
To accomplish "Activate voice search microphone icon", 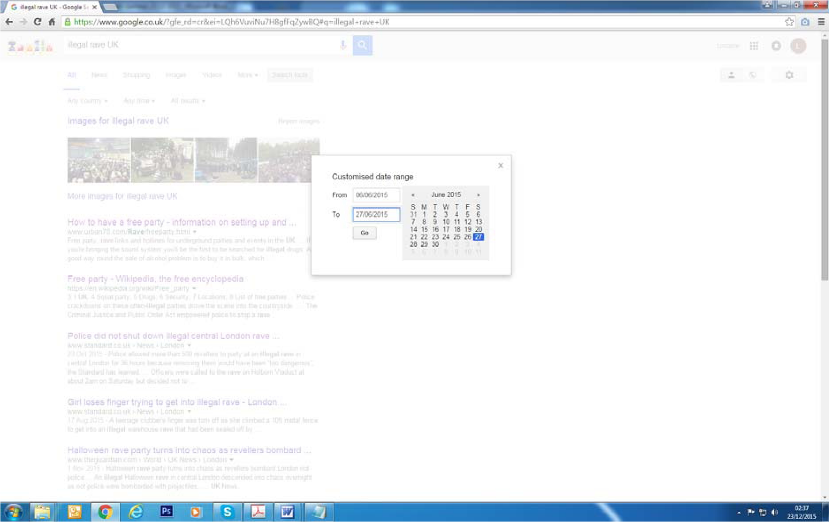I will 343,45.
